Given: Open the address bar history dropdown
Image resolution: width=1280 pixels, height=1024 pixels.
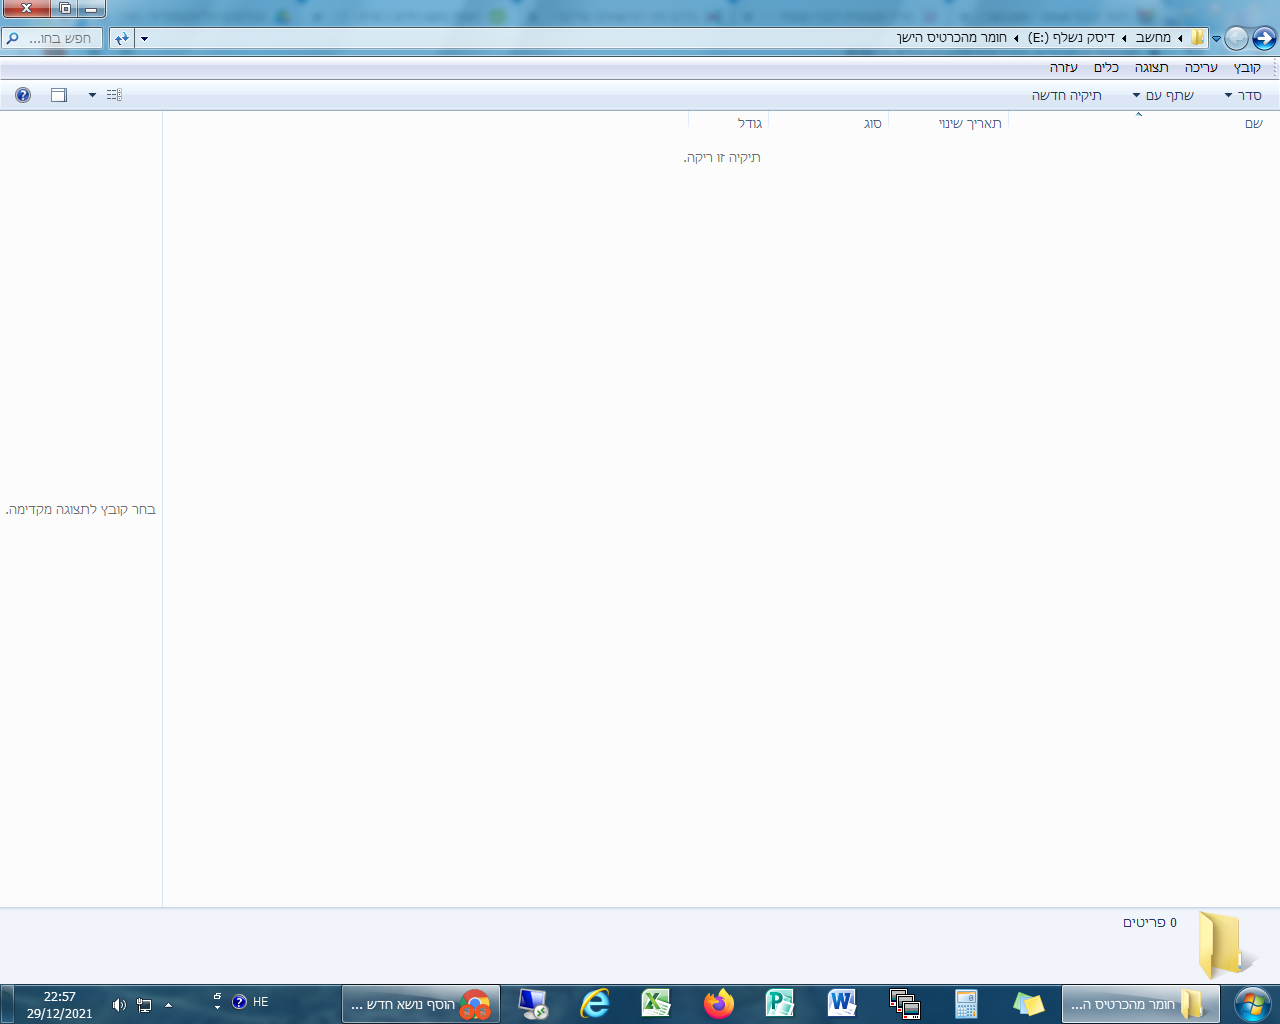Looking at the screenshot, I should tap(144, 39).
